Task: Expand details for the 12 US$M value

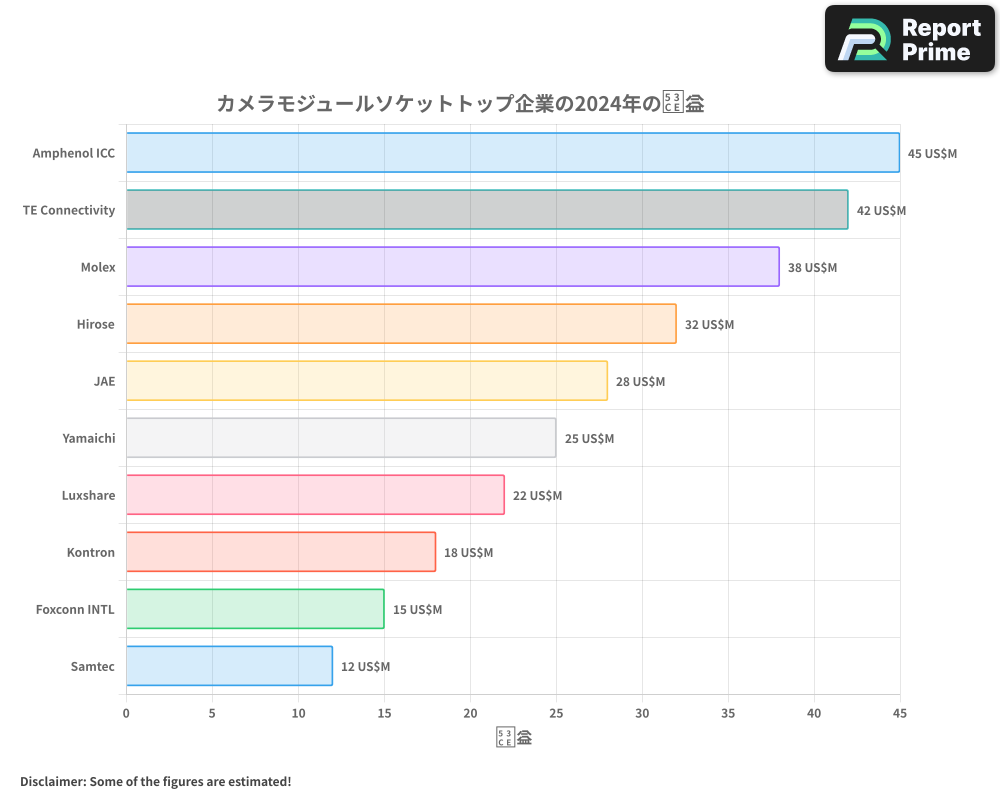Action: point(364,666)
